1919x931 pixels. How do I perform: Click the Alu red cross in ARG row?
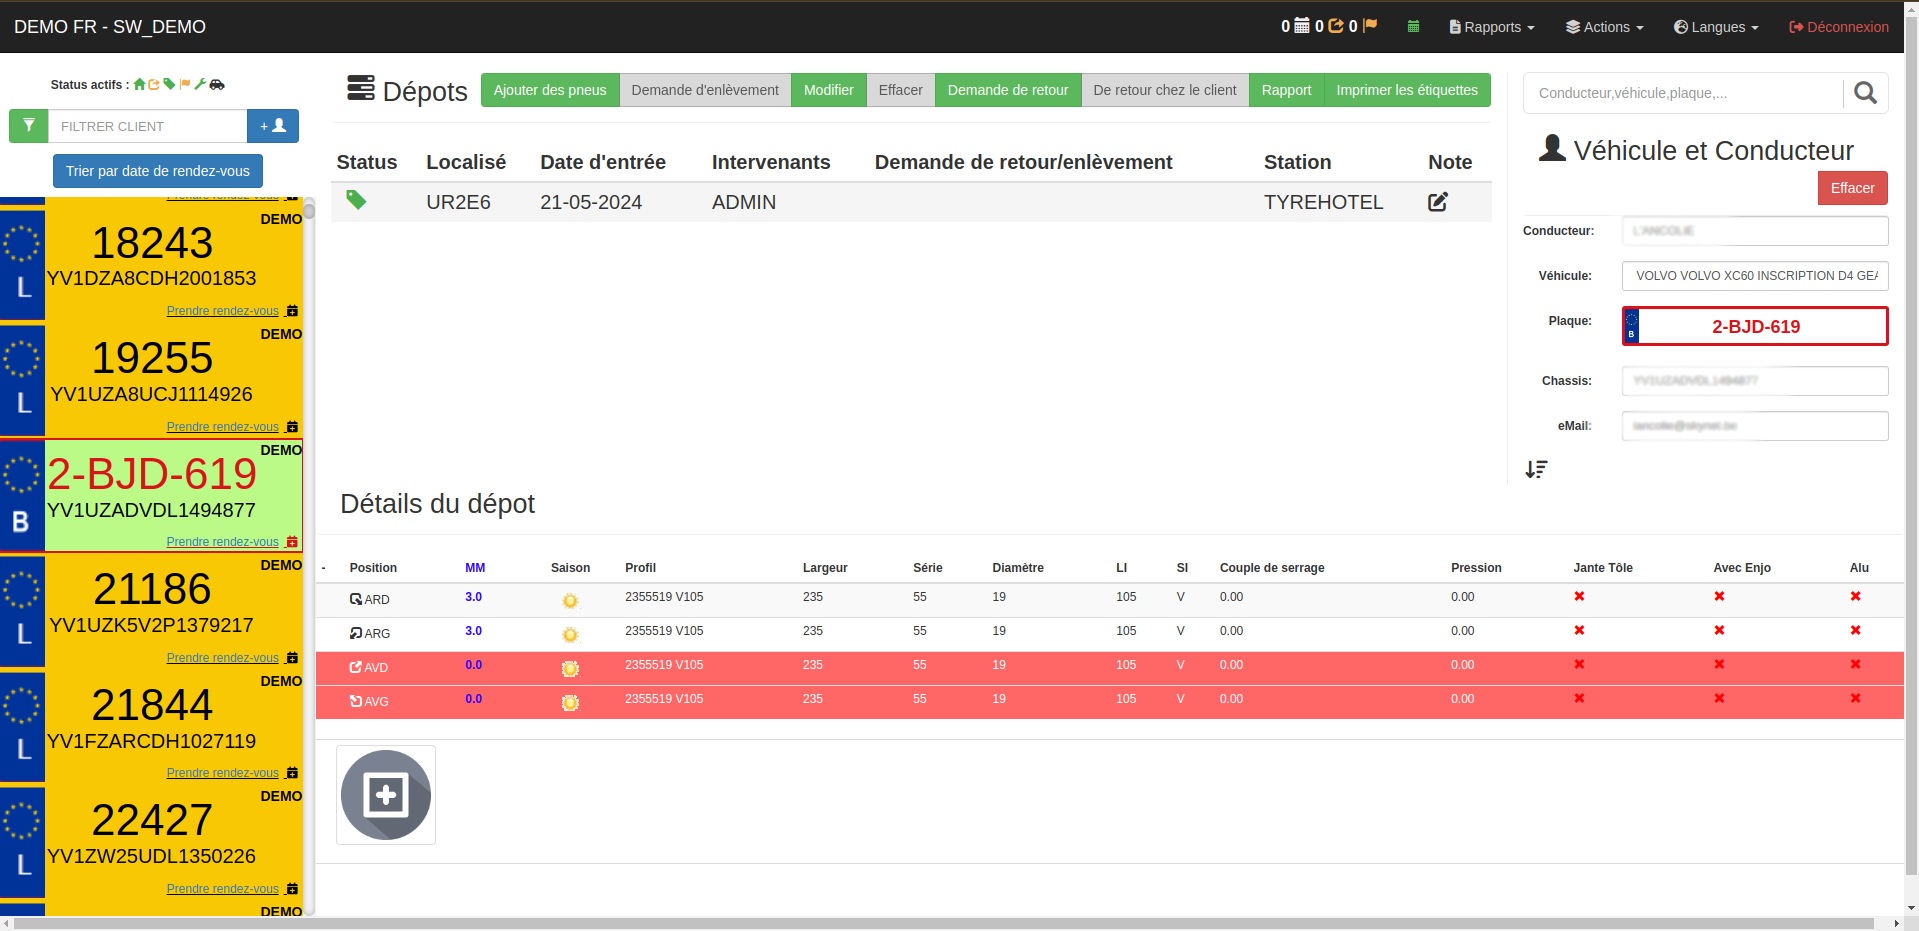(1855, 630)
